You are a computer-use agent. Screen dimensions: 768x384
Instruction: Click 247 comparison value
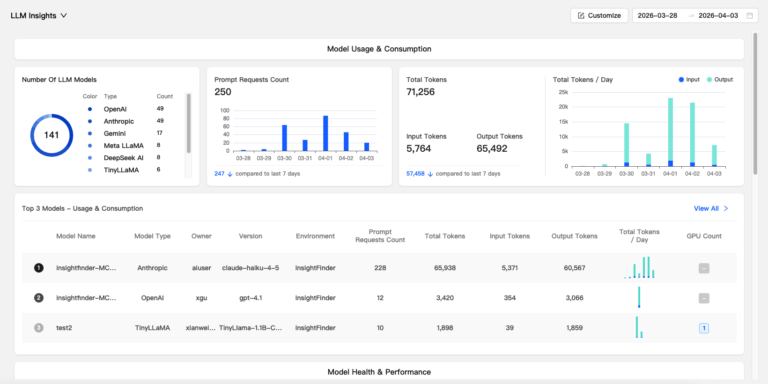pos(219,174)
